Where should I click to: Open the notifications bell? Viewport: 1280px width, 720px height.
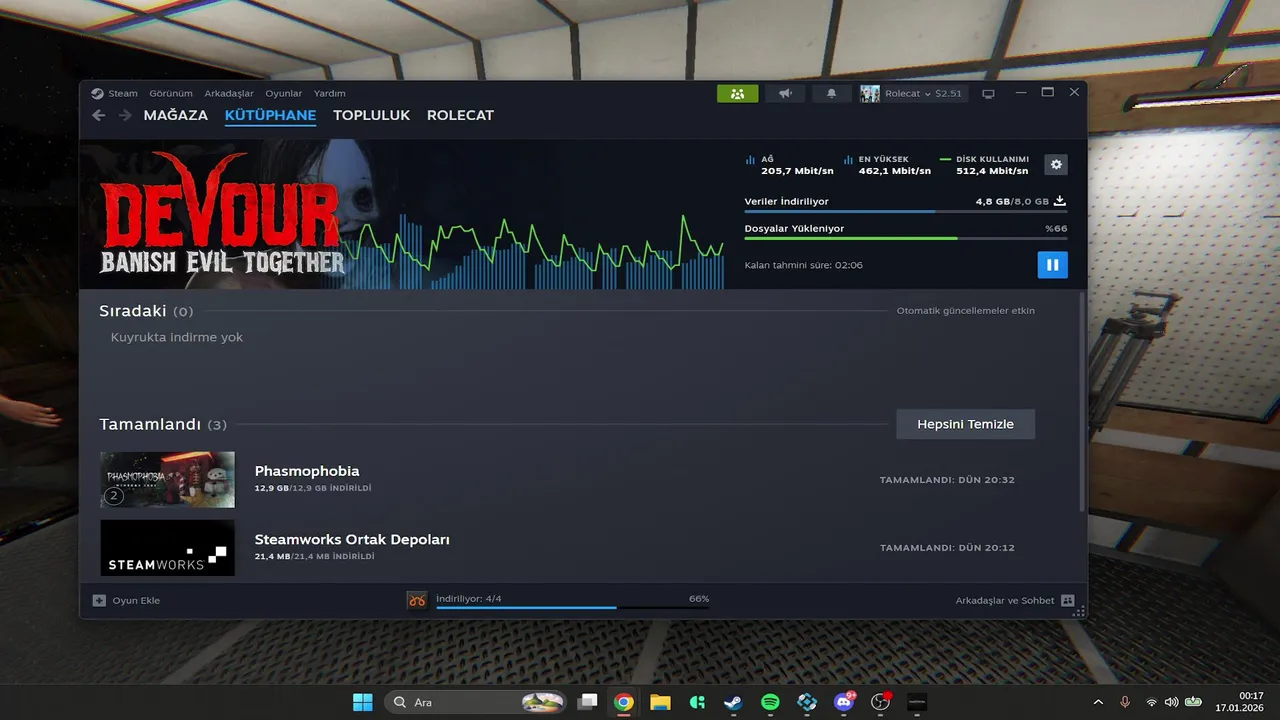pyautogui.click(x=831, y=93)
